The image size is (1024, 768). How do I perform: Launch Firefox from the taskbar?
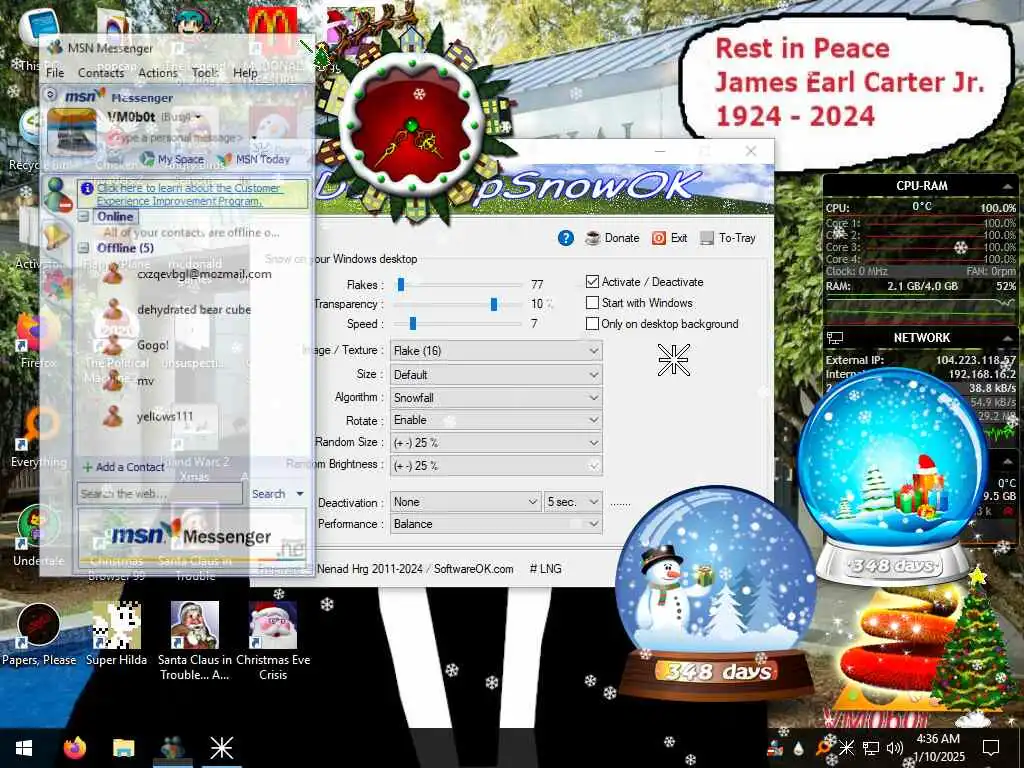click(x=74, y=748)
